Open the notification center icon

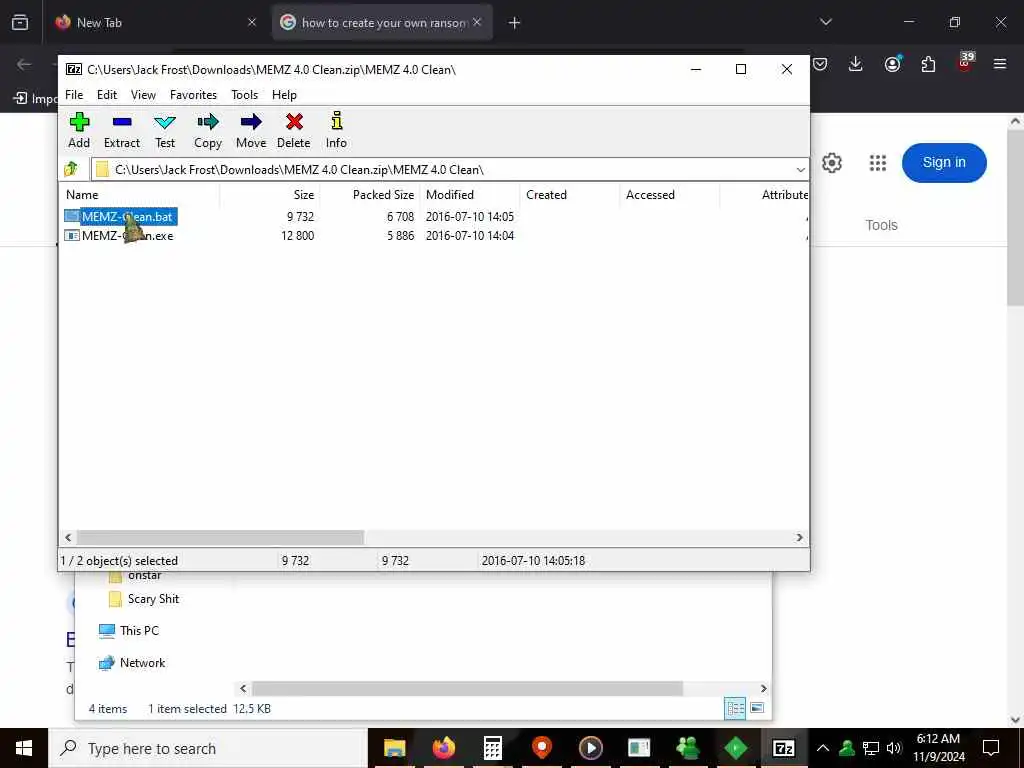[x=991, y=748]
